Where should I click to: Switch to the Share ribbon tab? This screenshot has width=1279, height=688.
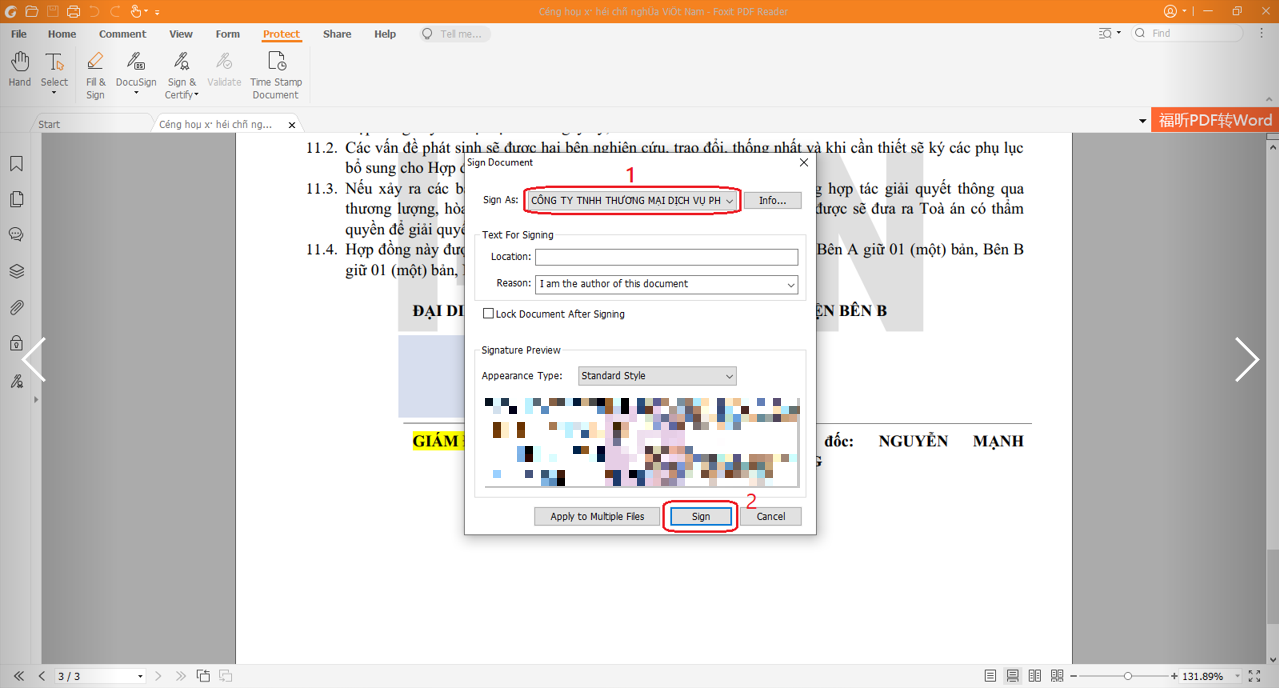tap(337, 34)
